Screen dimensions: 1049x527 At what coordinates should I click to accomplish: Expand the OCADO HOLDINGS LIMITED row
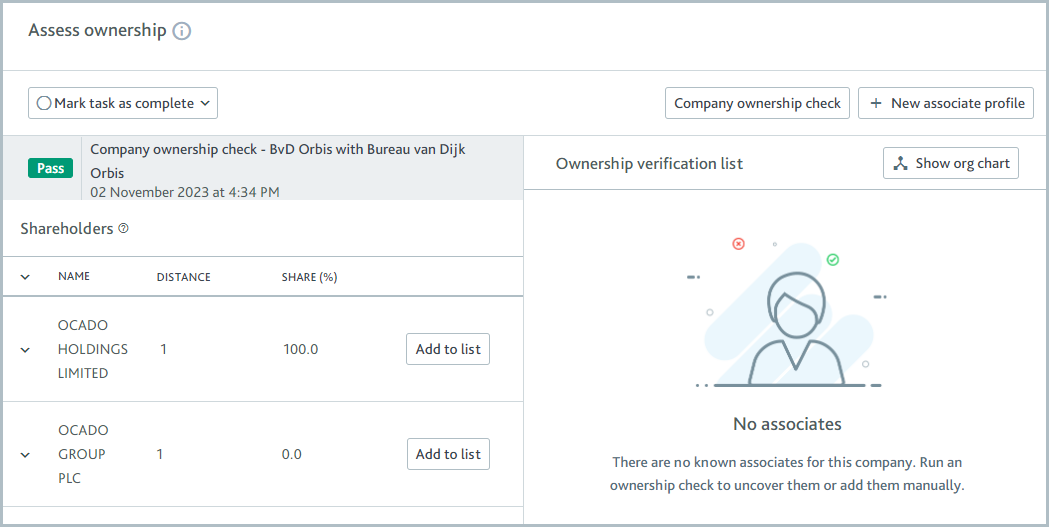(25, 349)
